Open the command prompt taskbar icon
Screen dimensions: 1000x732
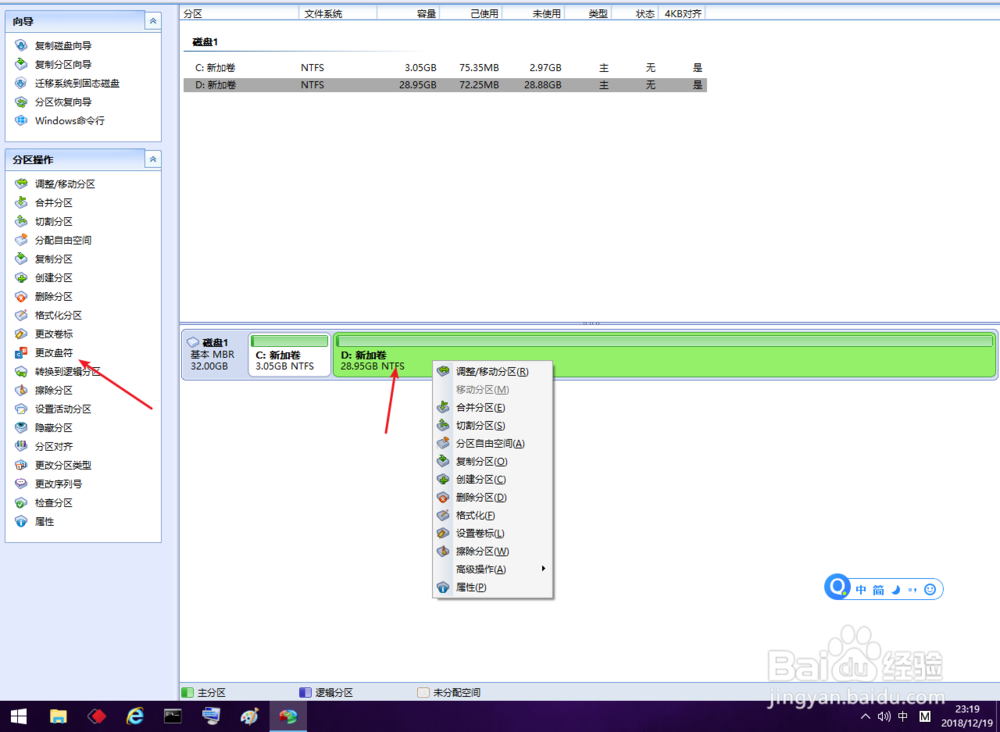[173, 717]
